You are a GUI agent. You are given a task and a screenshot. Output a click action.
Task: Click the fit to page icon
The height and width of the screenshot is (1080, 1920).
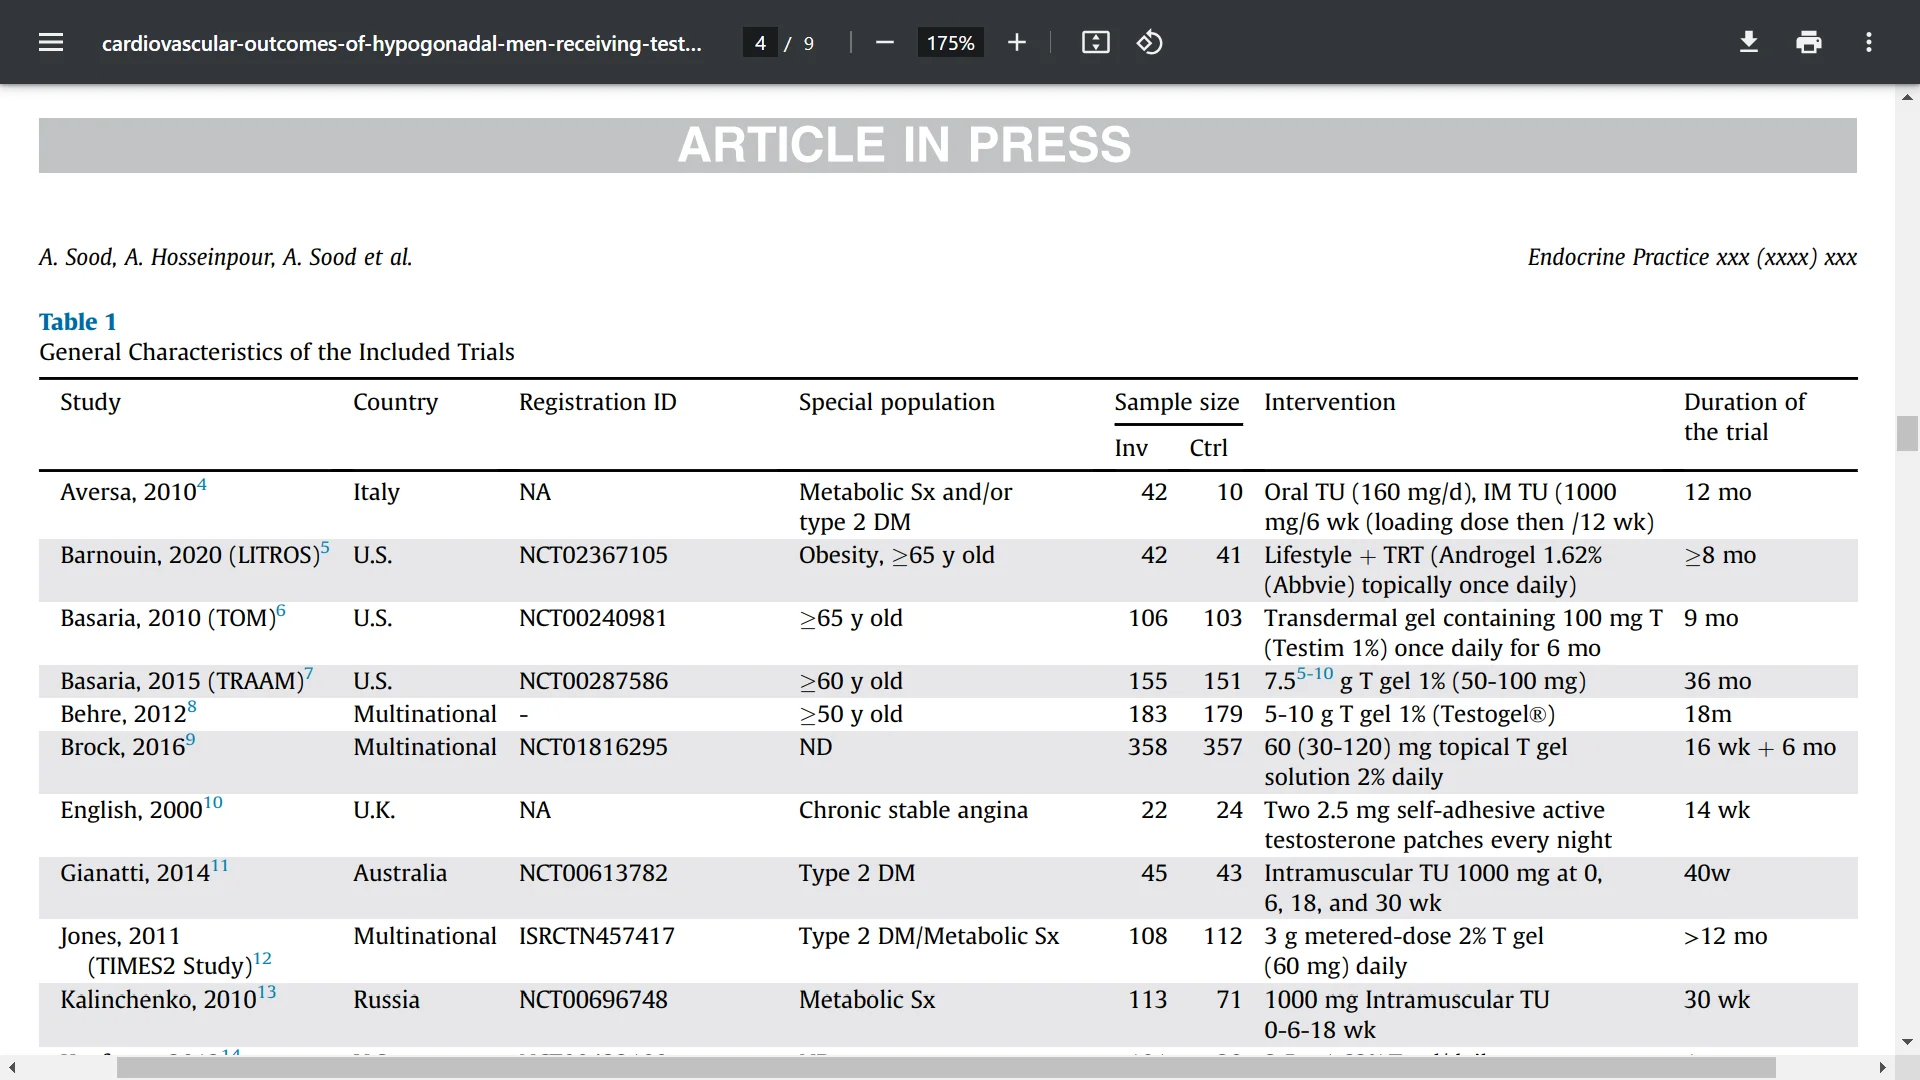[x=1096, y=42]
